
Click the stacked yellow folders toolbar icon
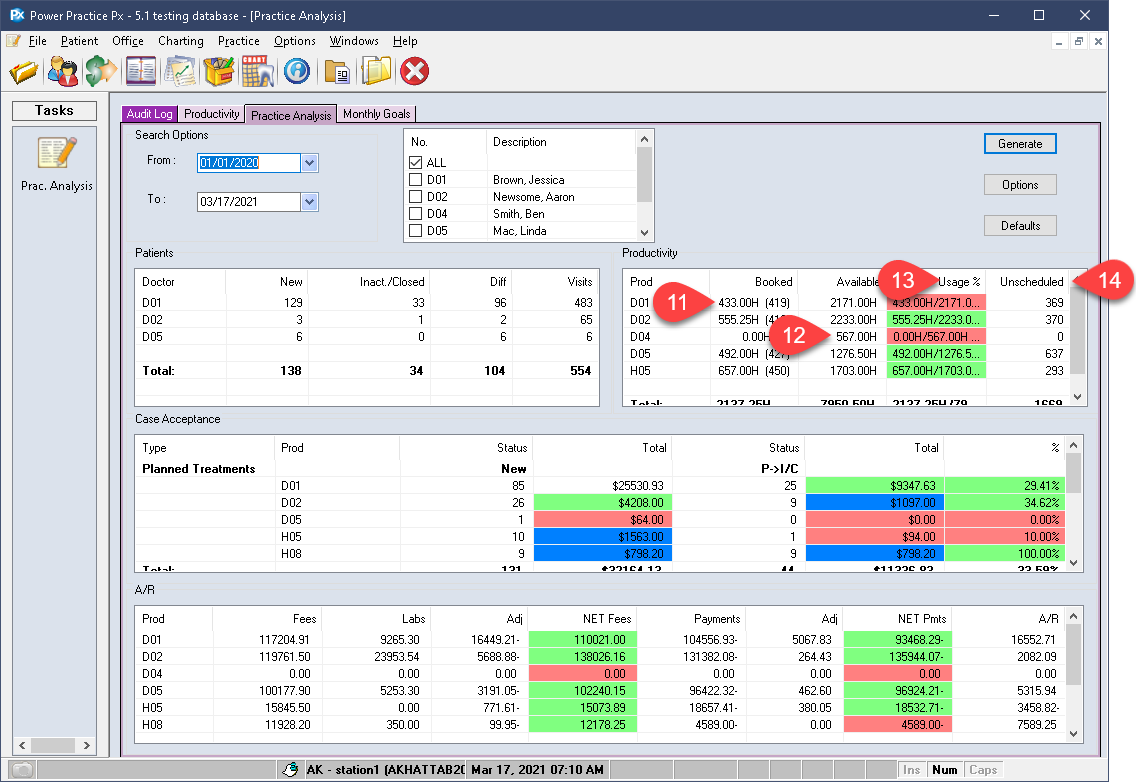point(376,72)
